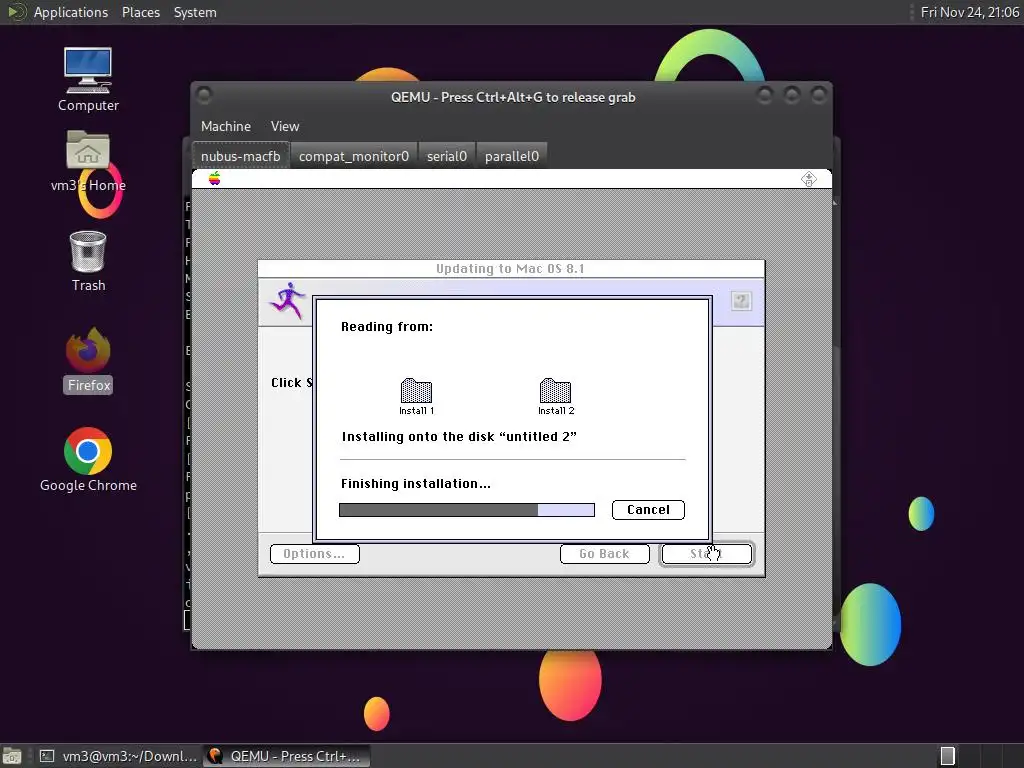This screenshot has height=768, width=1024.
Task: Click the 'Installing onto the disk' text line
Action: [459, 436]
